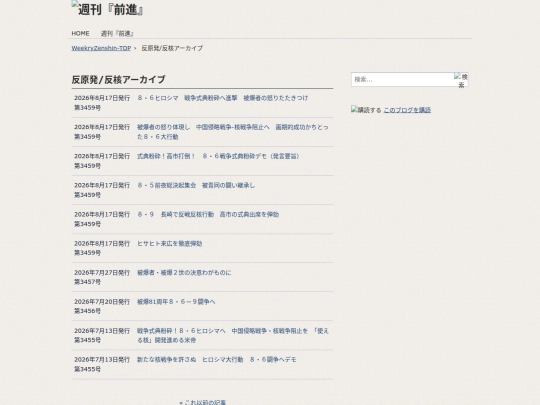Open article 被爆81周年8・6-9闘争へ
The height and width of the screenshot is (405, 540).
(176, 302)
